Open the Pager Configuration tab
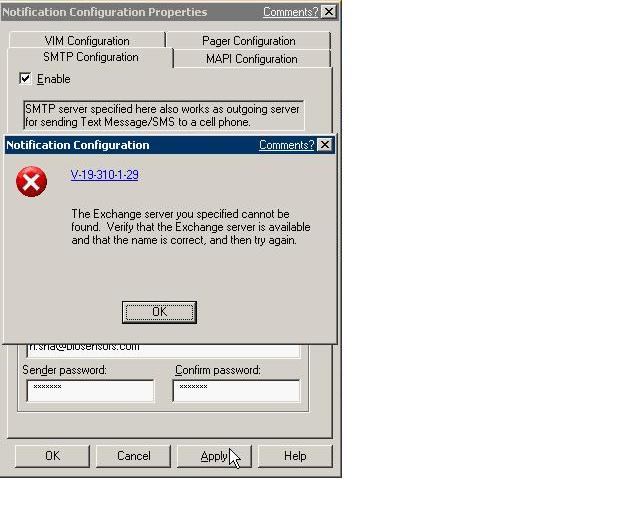This screenshot has width=640, height=512. [249, 41]
